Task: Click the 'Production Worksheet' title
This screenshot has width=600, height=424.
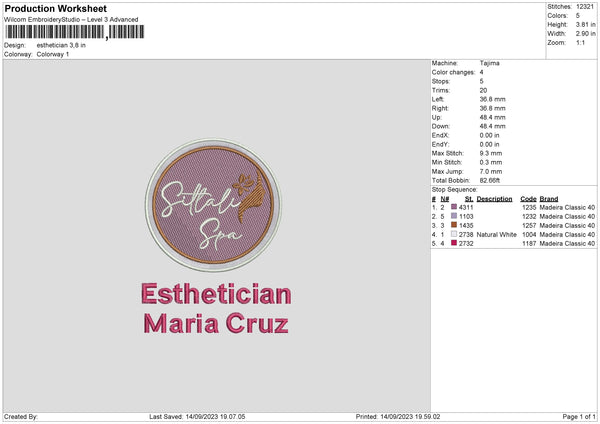Action: click(55, 8)
